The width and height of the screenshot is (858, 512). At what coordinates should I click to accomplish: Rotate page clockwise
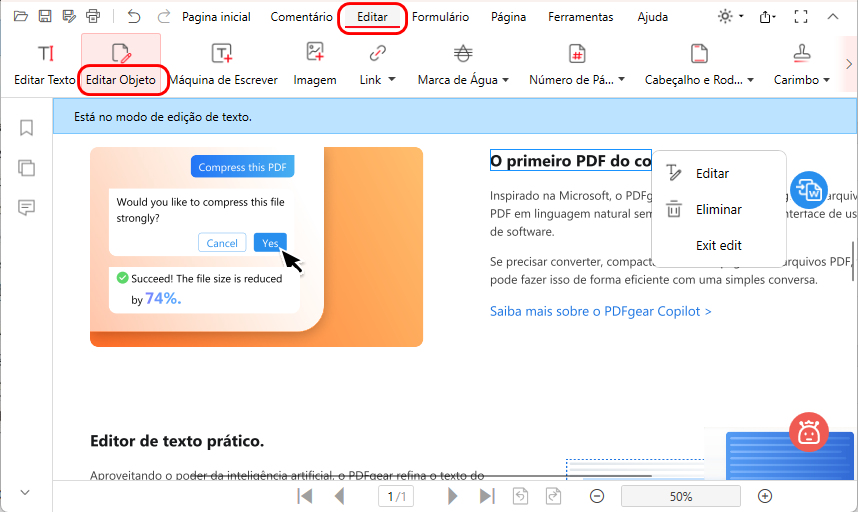pos(554,496)
